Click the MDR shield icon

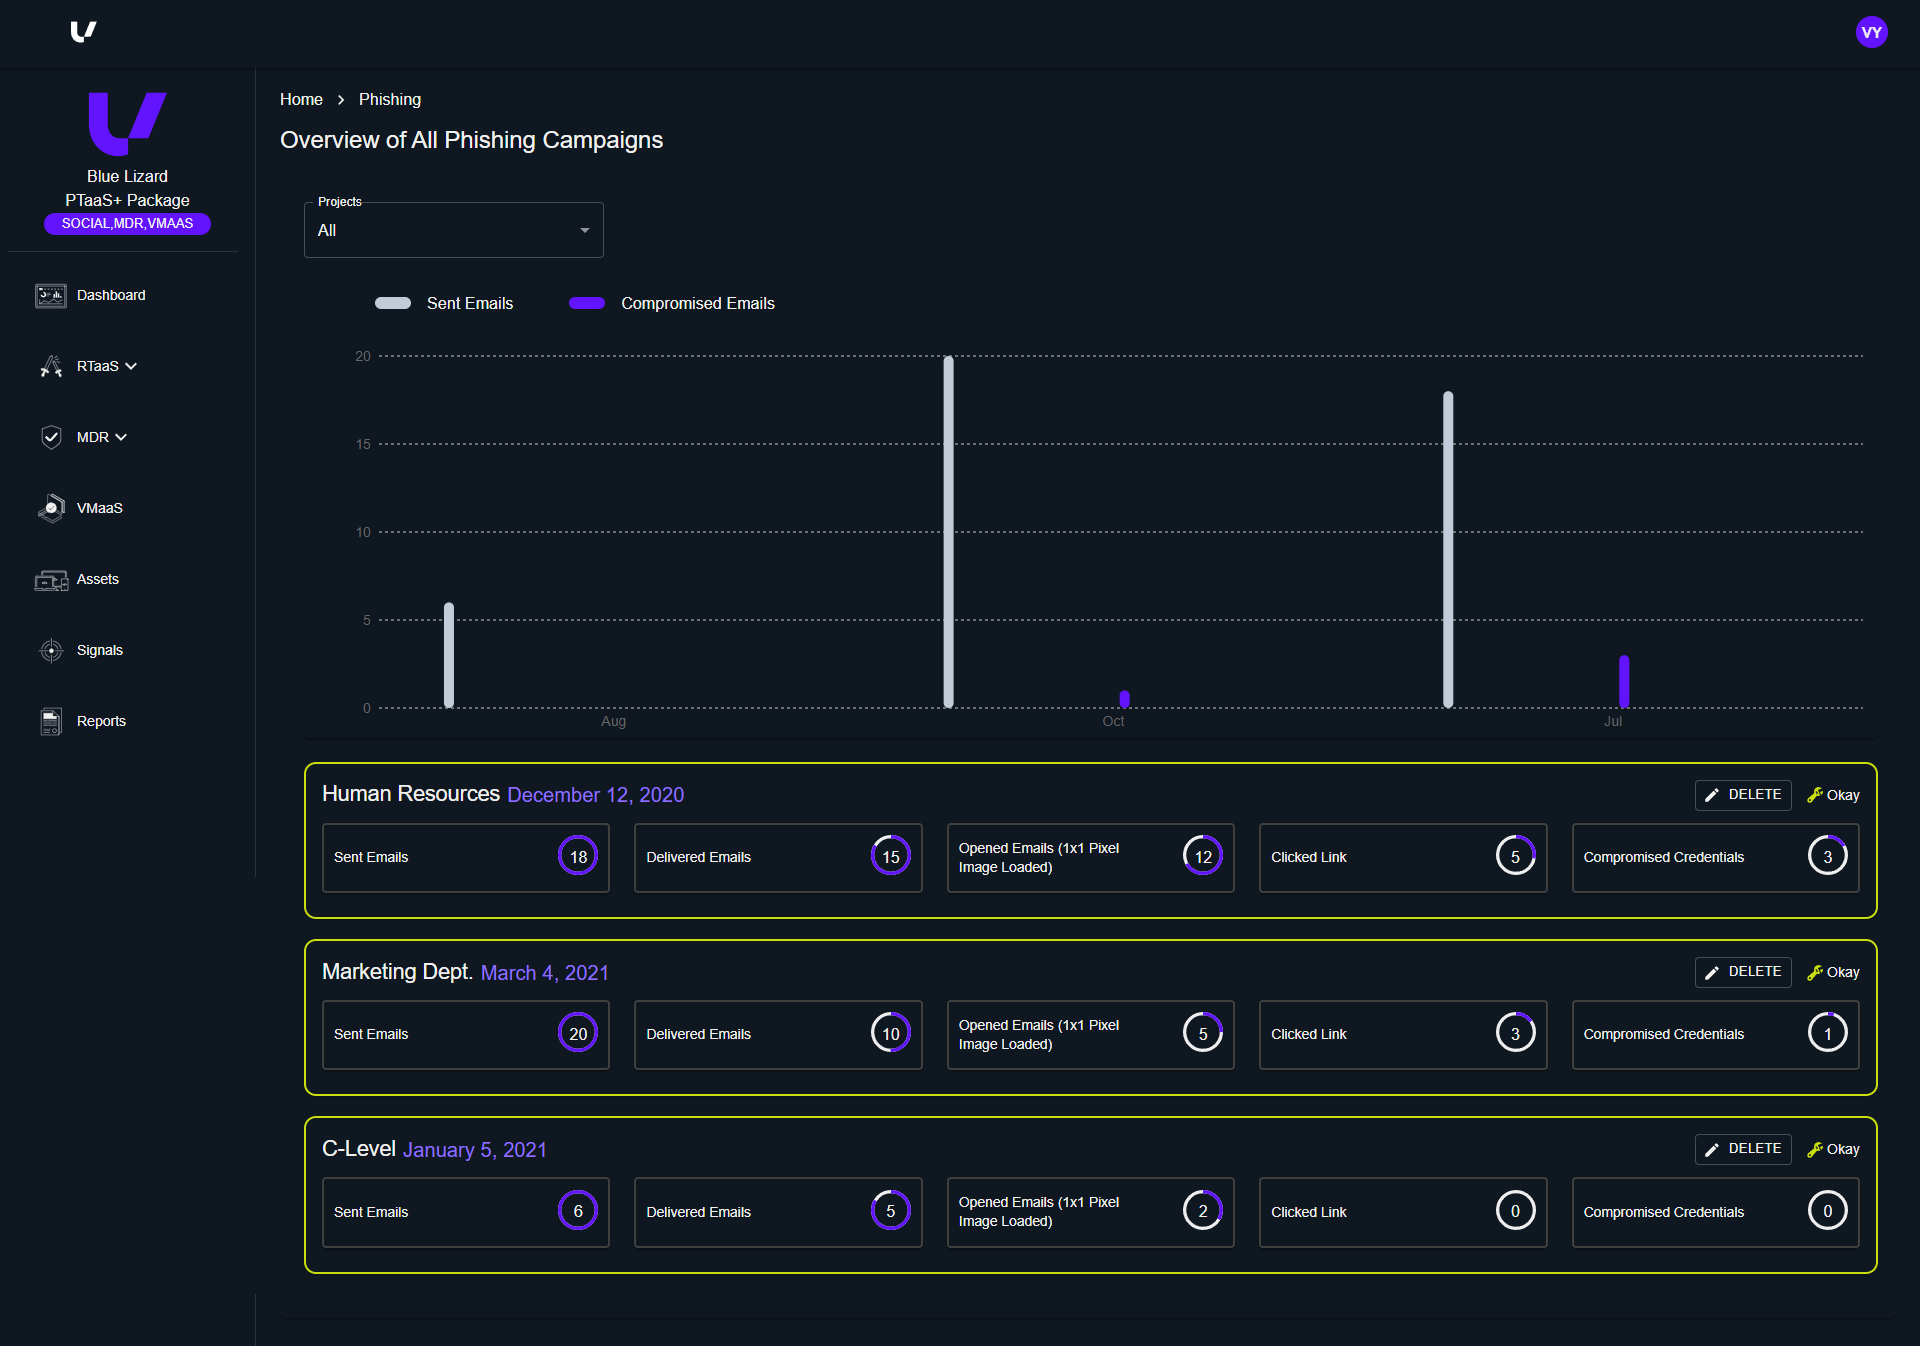pyautogui.click(x=50, y=437)
